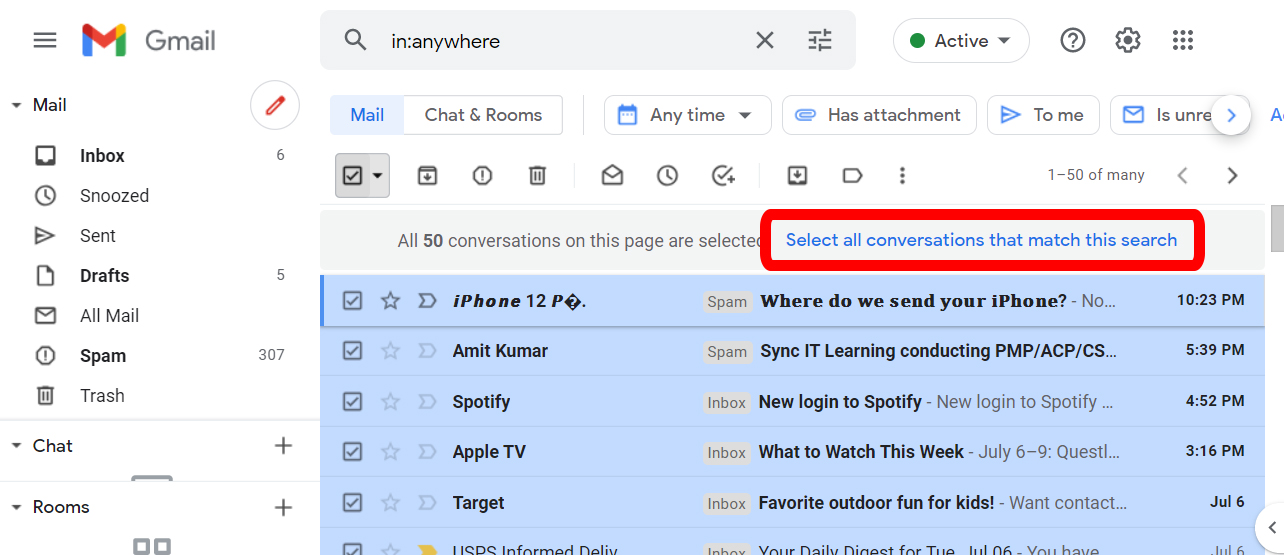
Task: Show more filter chips with right arrow
Action: click(1232, 115)
